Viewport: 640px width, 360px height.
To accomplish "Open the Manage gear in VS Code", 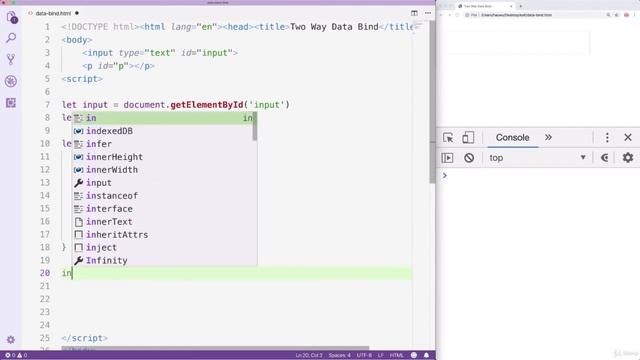I will coord(11,340).
